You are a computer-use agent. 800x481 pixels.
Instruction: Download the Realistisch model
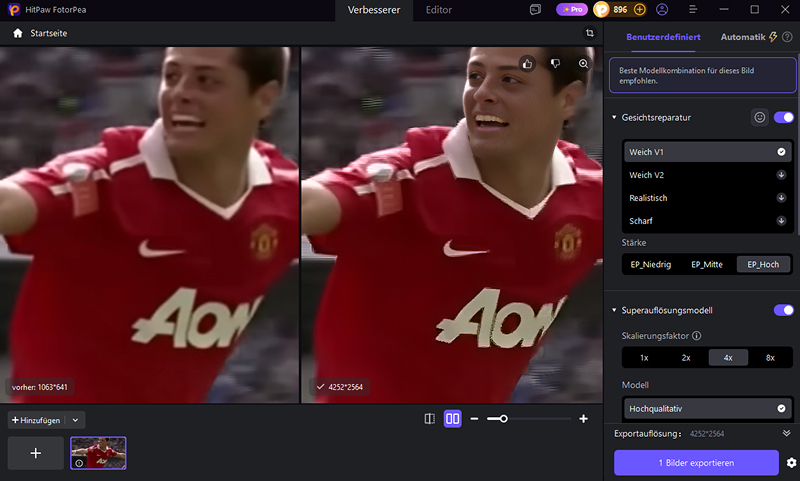(x=781, y=198)
